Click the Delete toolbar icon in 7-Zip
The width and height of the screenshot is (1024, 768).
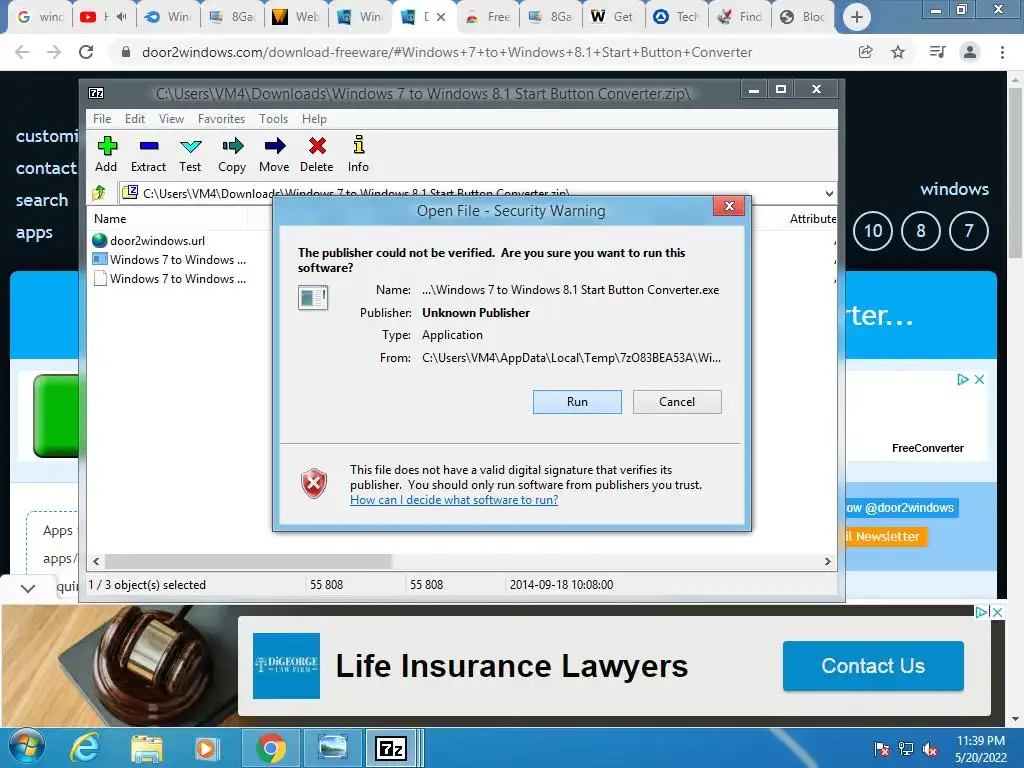(317, 154)
